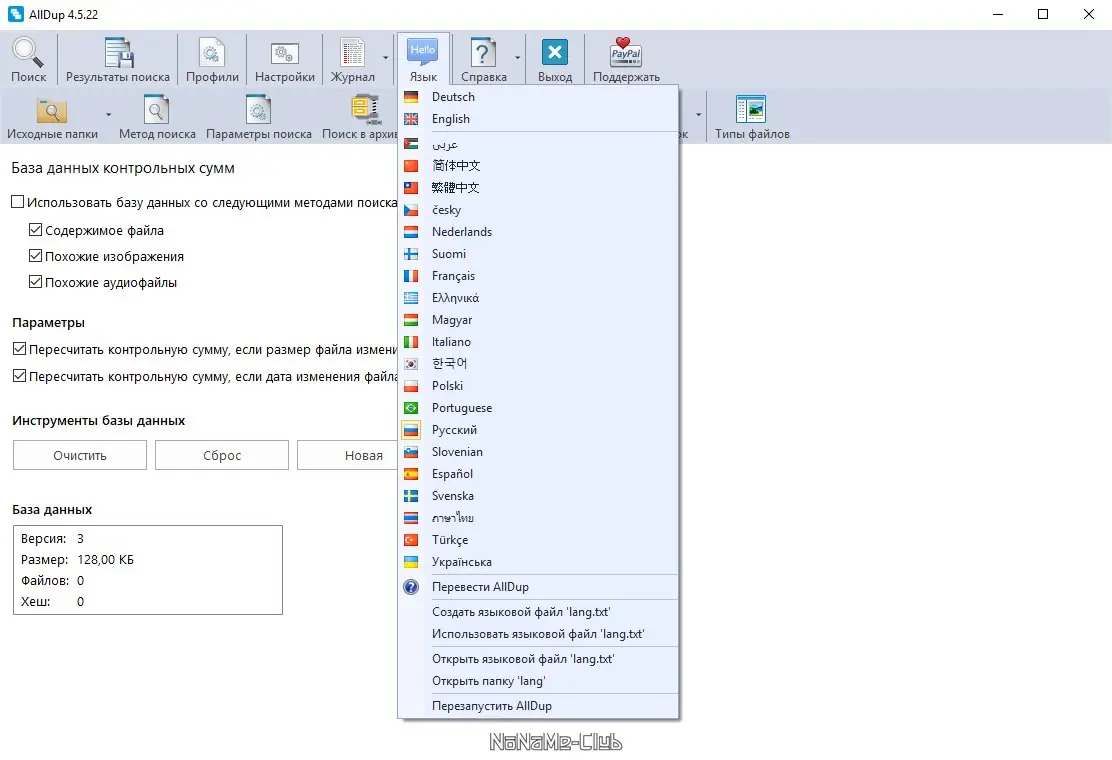Toggle Похожие аудиофайлы checkbox
This screenshot has height=760, width=1112.
pos(35,281)
